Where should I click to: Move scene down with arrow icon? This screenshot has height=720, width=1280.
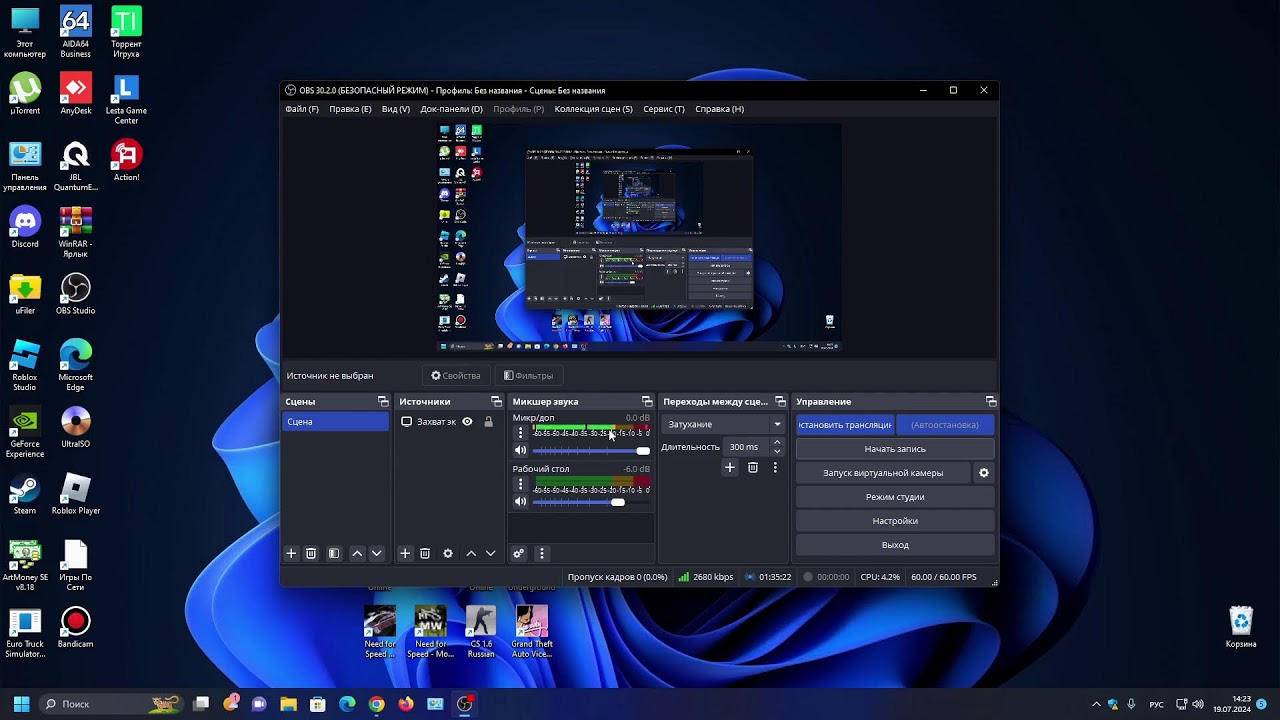coord(377,553)
